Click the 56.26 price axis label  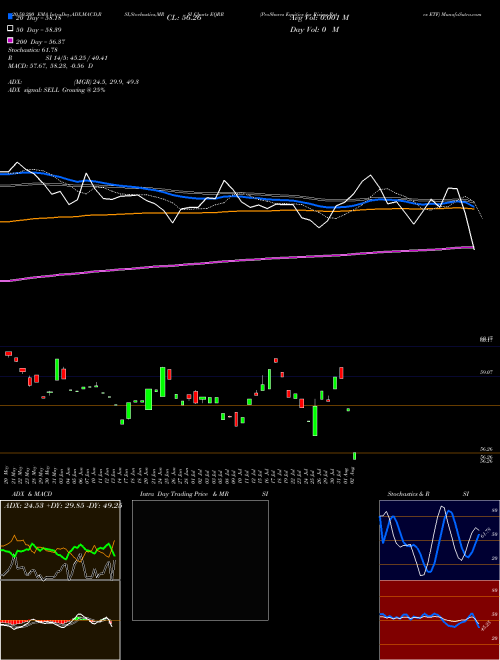pos(487,450)
